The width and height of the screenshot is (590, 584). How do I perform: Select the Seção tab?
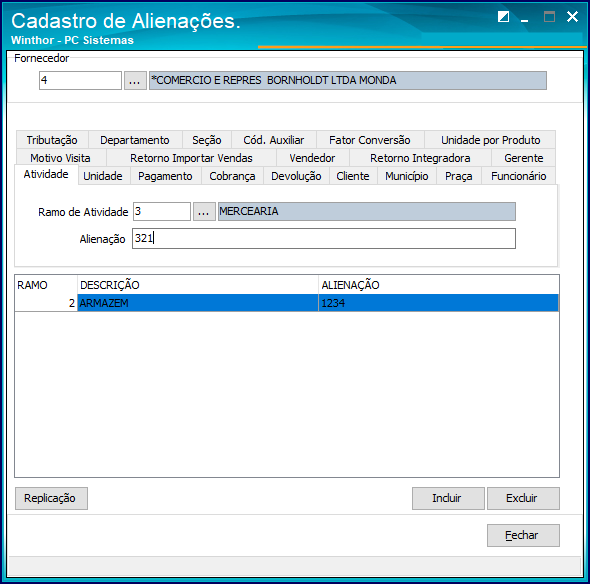click(207, 140)
